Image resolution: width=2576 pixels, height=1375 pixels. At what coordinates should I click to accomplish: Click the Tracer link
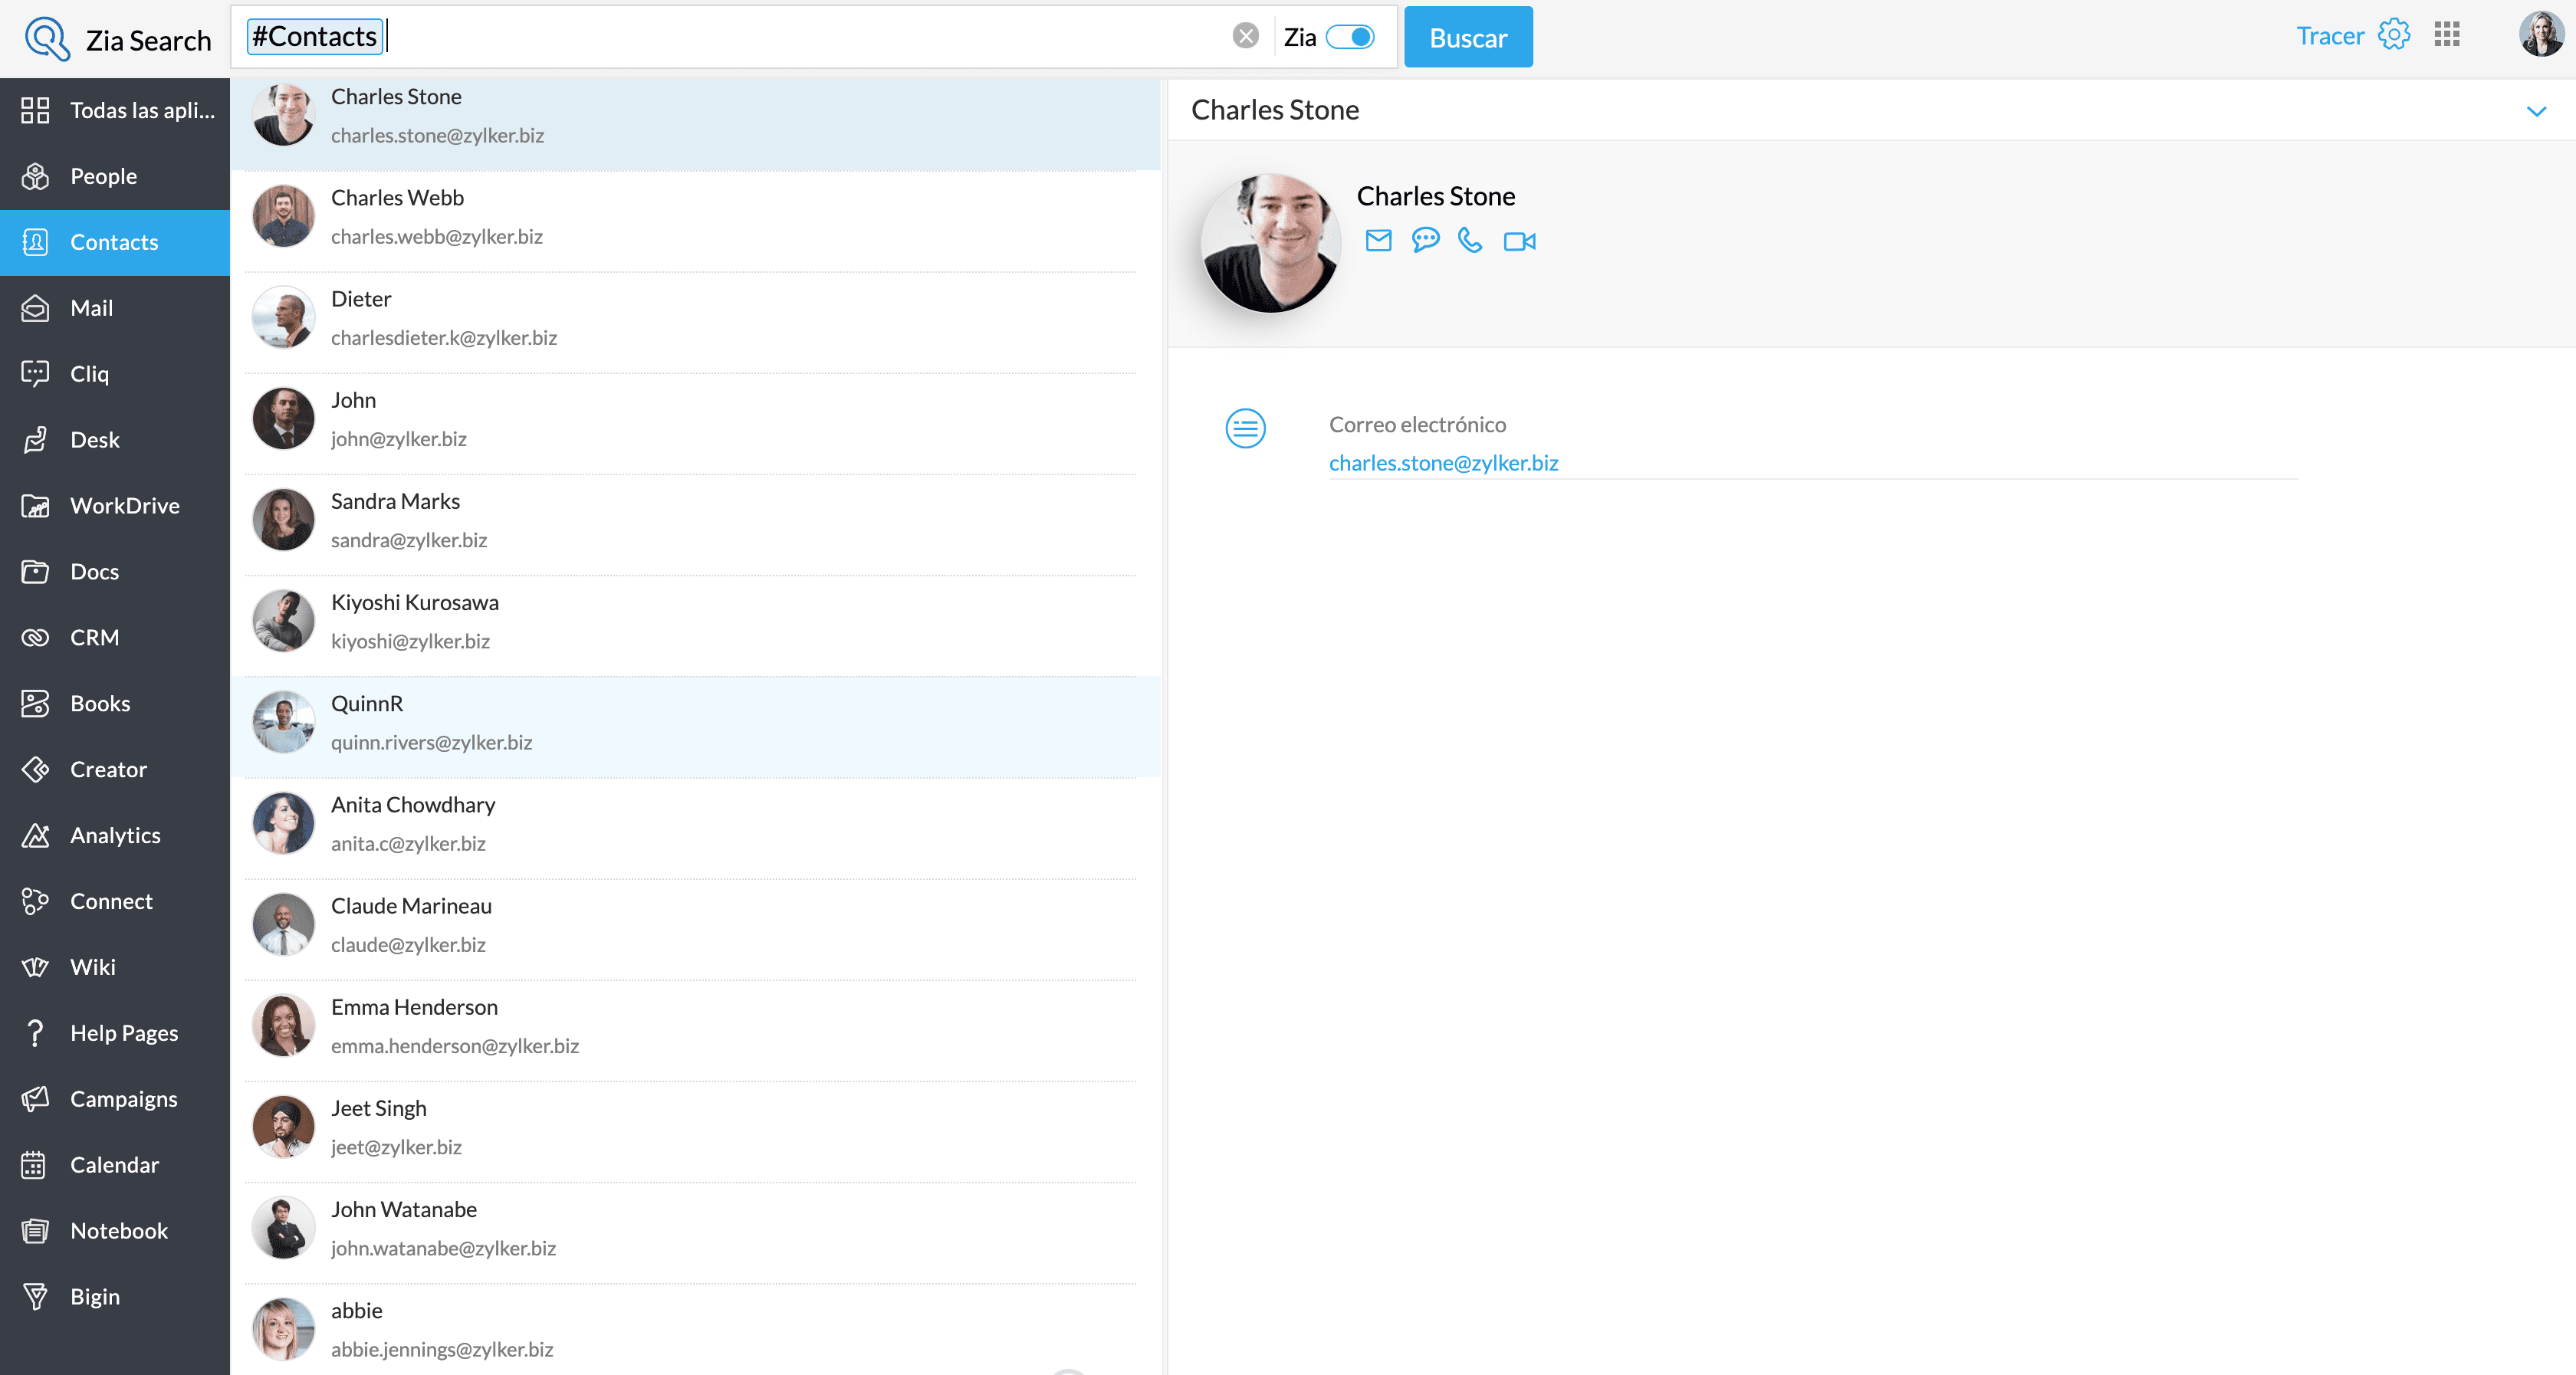click(2330, 36)
